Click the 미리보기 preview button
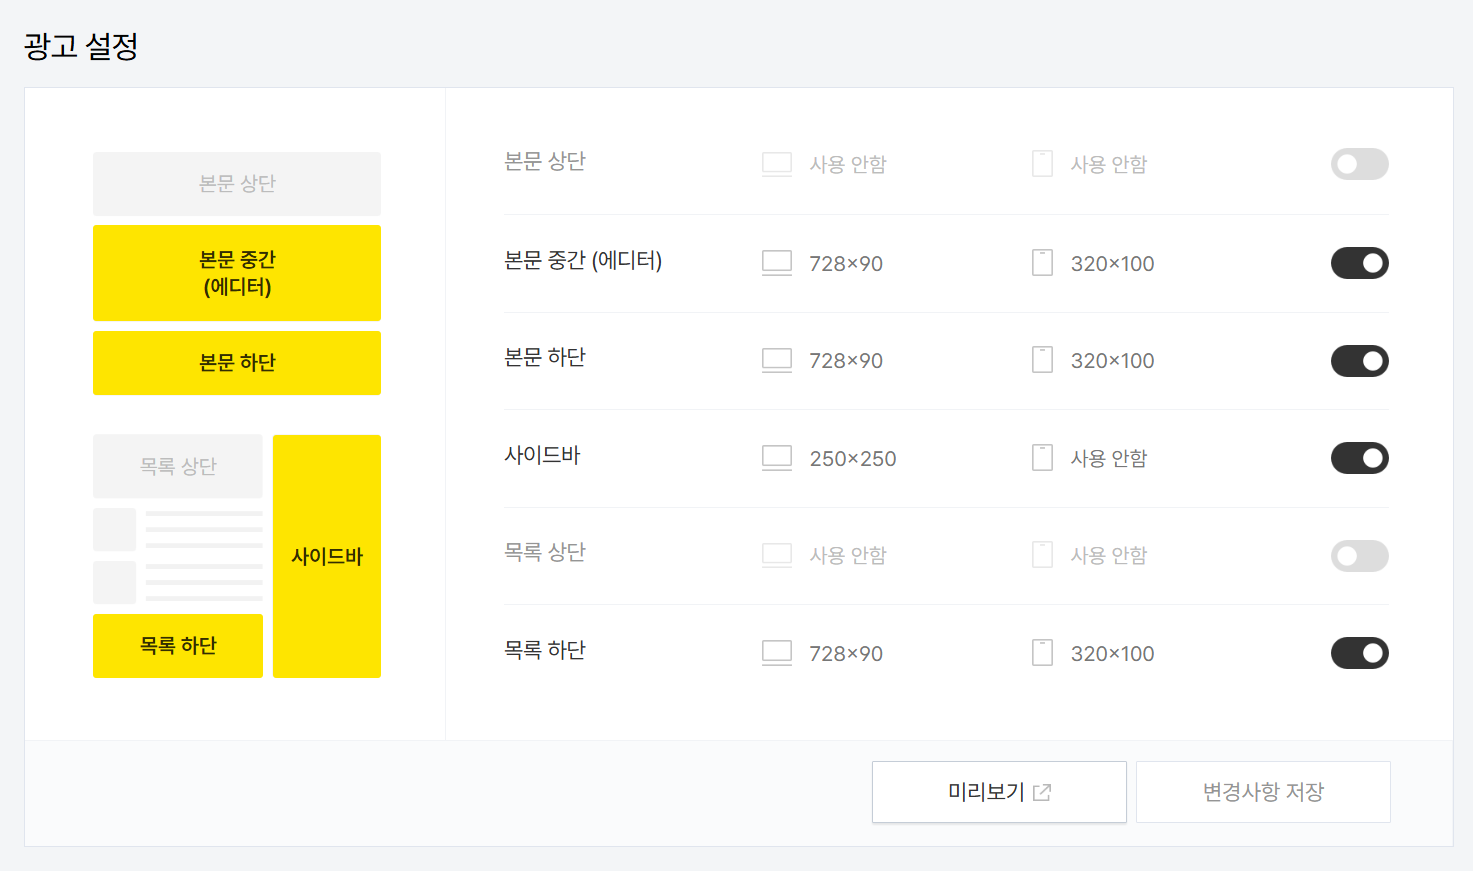Image resolution: width=1473 pixels, height=871 pixels. (998, 791)
